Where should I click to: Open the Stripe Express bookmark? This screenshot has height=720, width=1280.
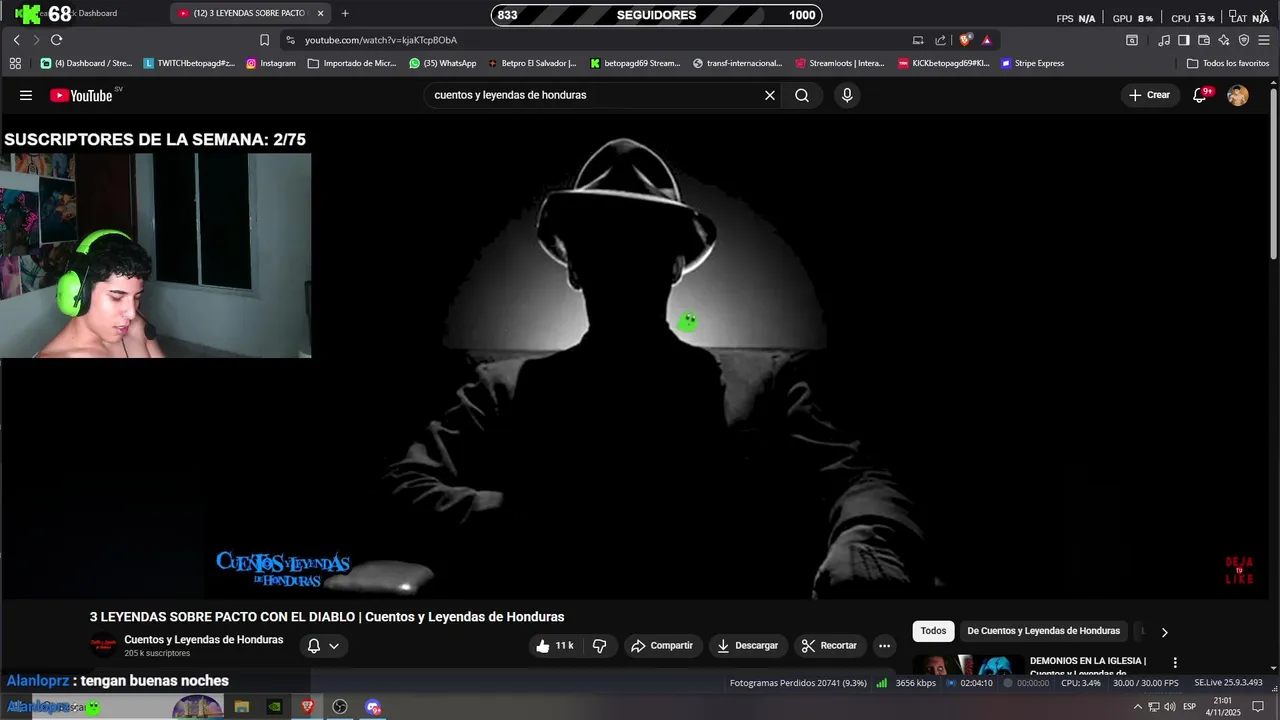(x=1032, y=63)
